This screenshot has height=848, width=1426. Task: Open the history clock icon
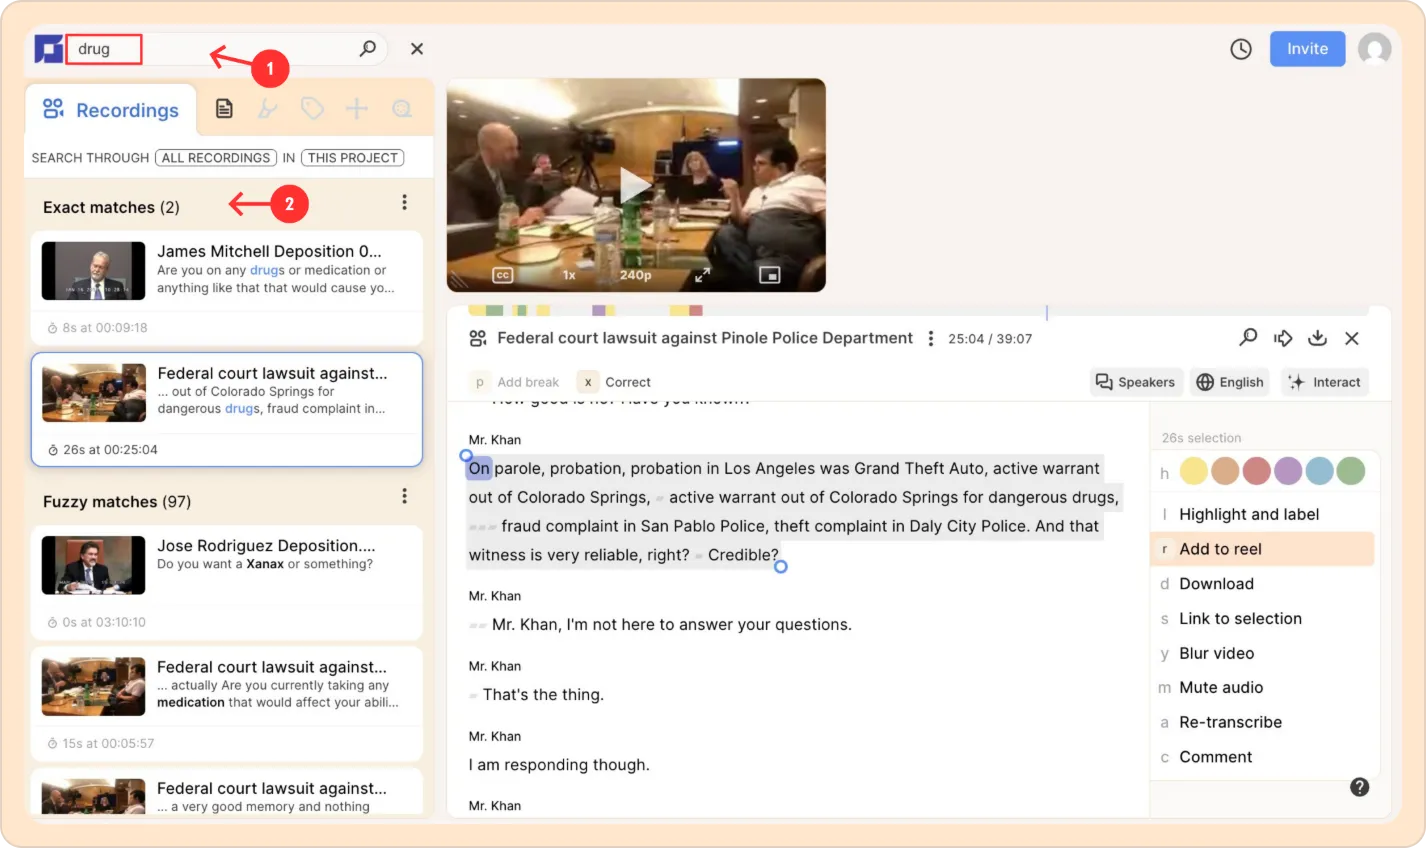pyautogui.click(x=1241, y=49)
